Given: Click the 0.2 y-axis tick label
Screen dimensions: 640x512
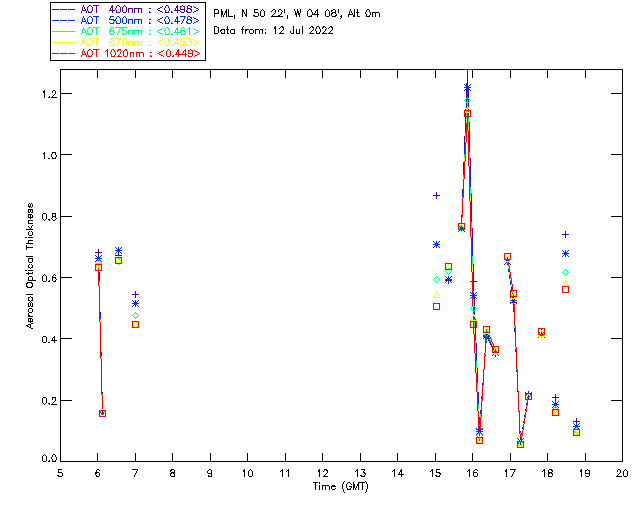Looking at the screenshot, I should (x=48, y=401).
